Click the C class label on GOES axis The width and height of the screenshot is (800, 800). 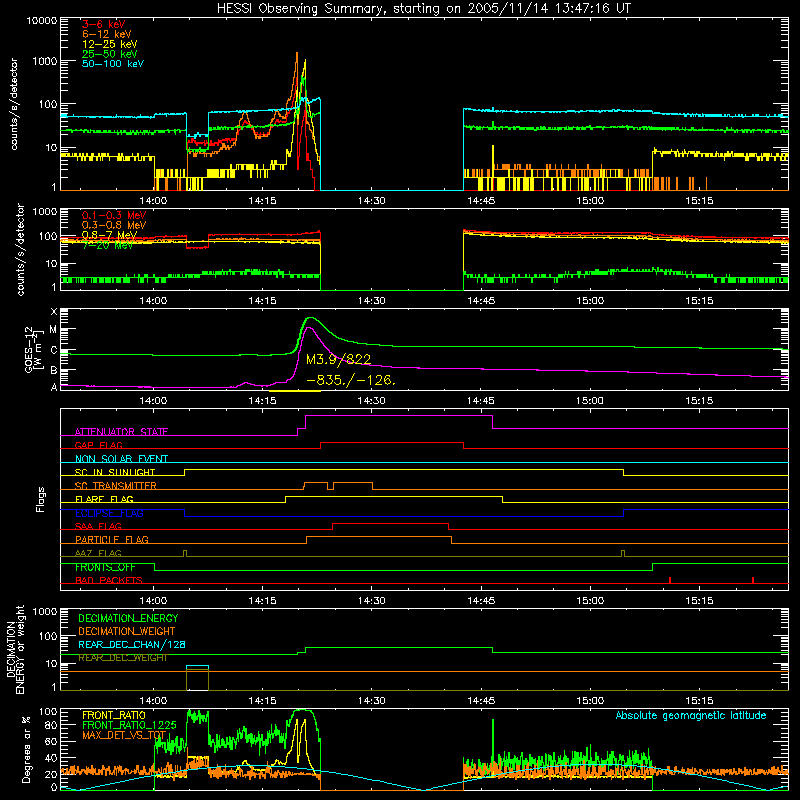54,350
